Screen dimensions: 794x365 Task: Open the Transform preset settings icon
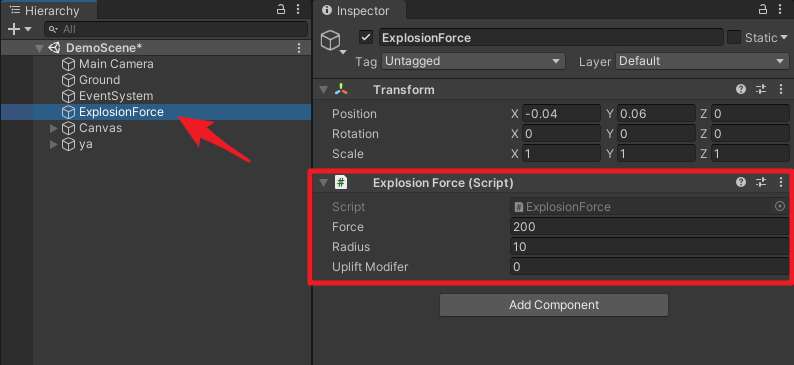pyautogui.click(x=761, y=90)
